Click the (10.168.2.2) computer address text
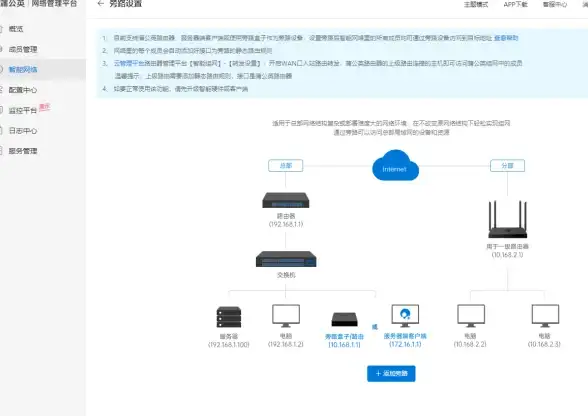The width and height of the screenshot is (588, 416). click(x=470, y=344)
